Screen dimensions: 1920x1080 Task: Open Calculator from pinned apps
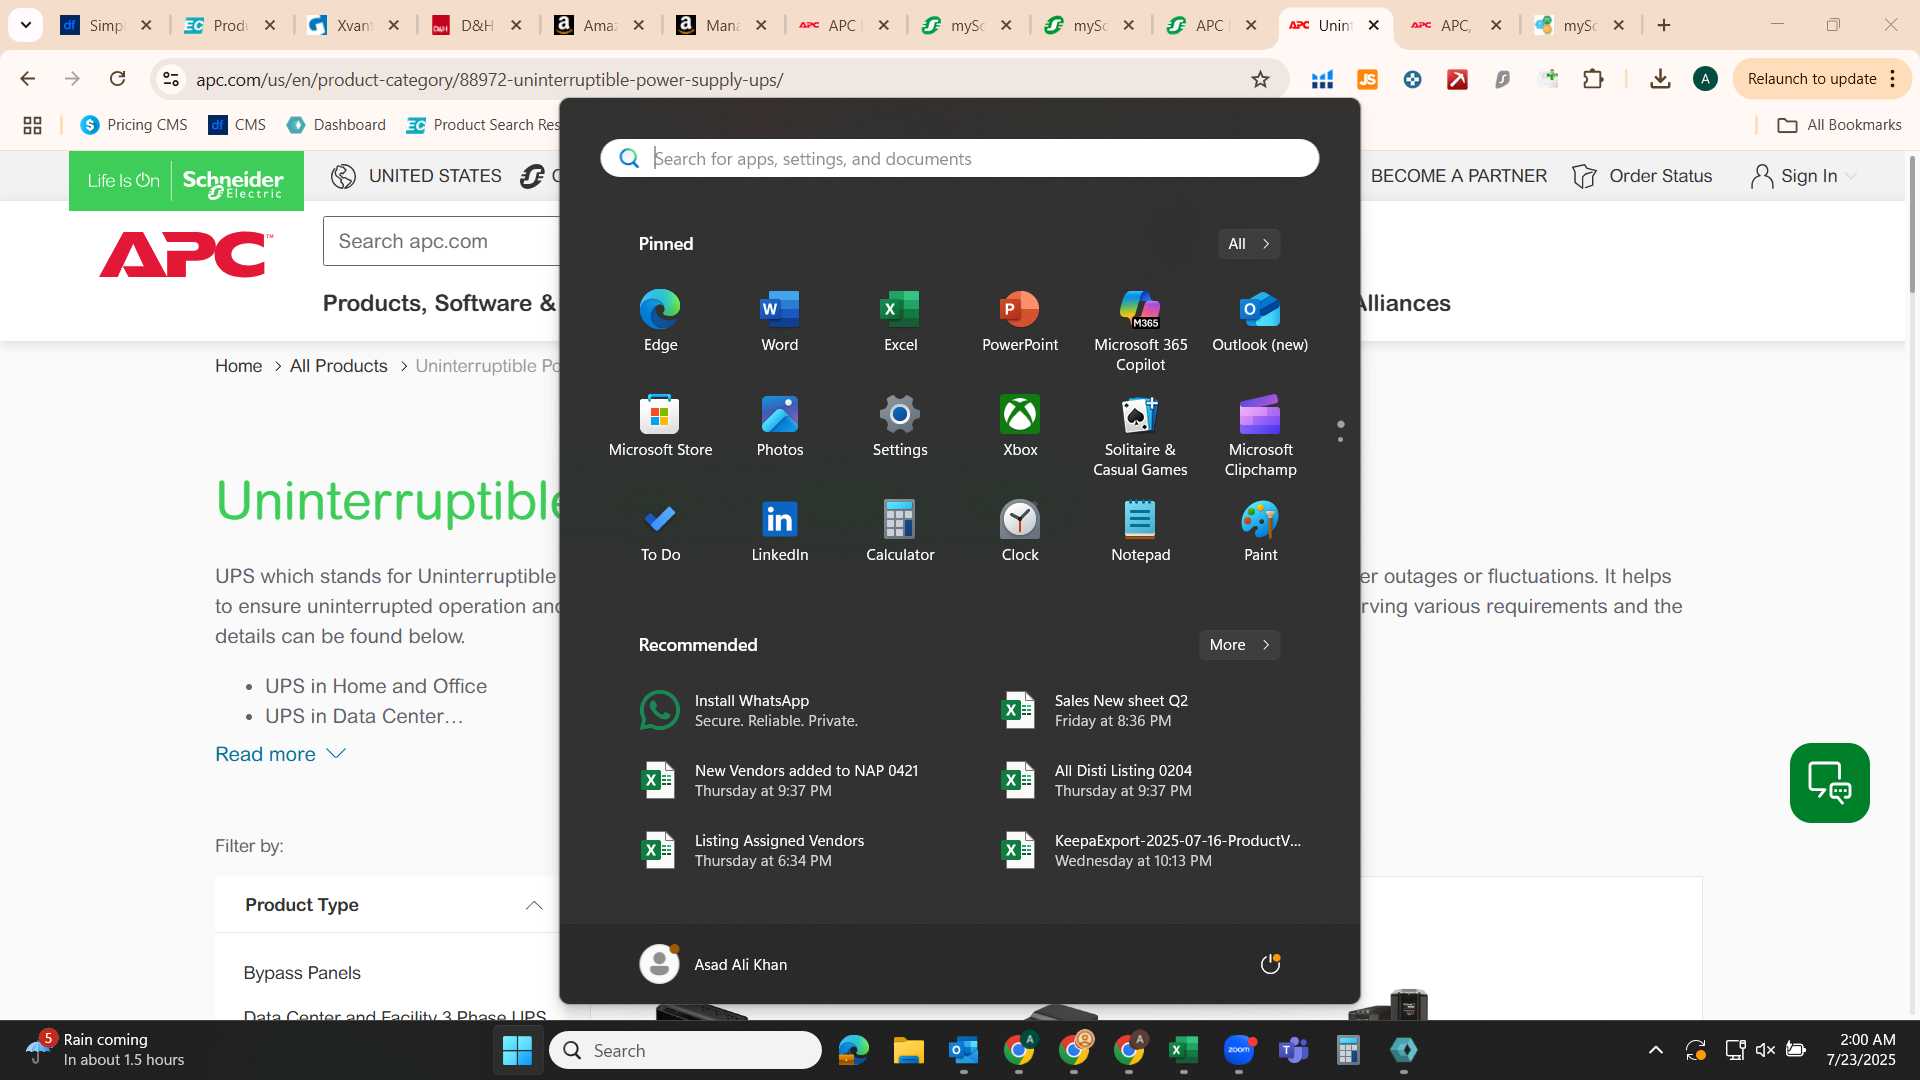pyautogui.click(x=900, y=532)
